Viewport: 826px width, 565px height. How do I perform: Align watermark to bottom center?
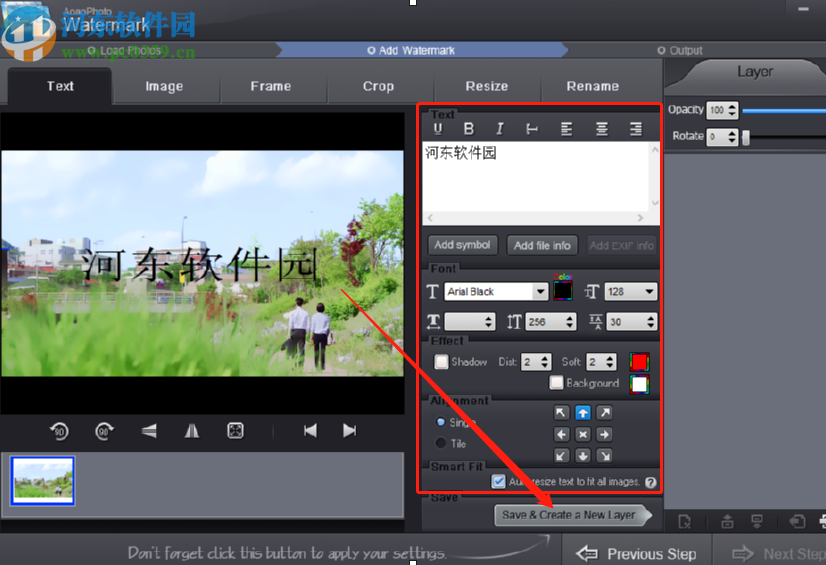[583, 455]
